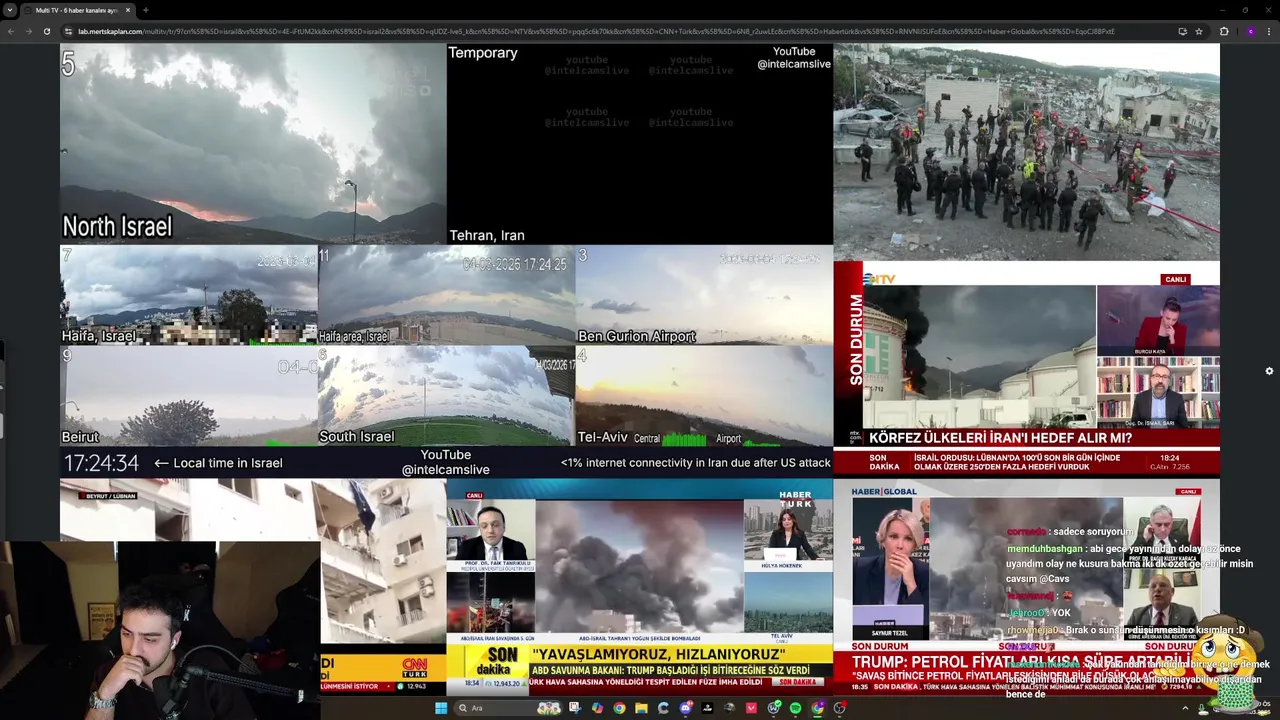
Task: Go back in browser history
Action: click(11, 31)
